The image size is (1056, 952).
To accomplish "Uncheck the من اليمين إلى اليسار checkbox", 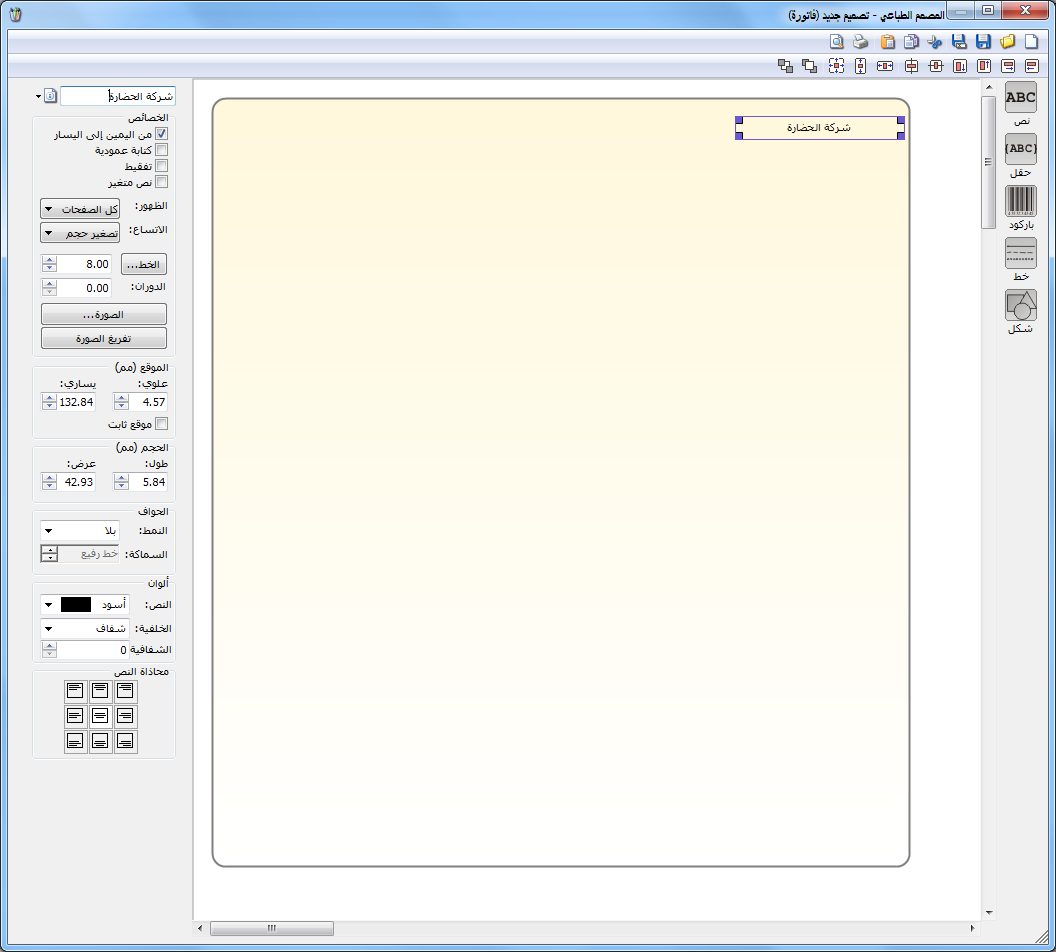I will [162, 134].
